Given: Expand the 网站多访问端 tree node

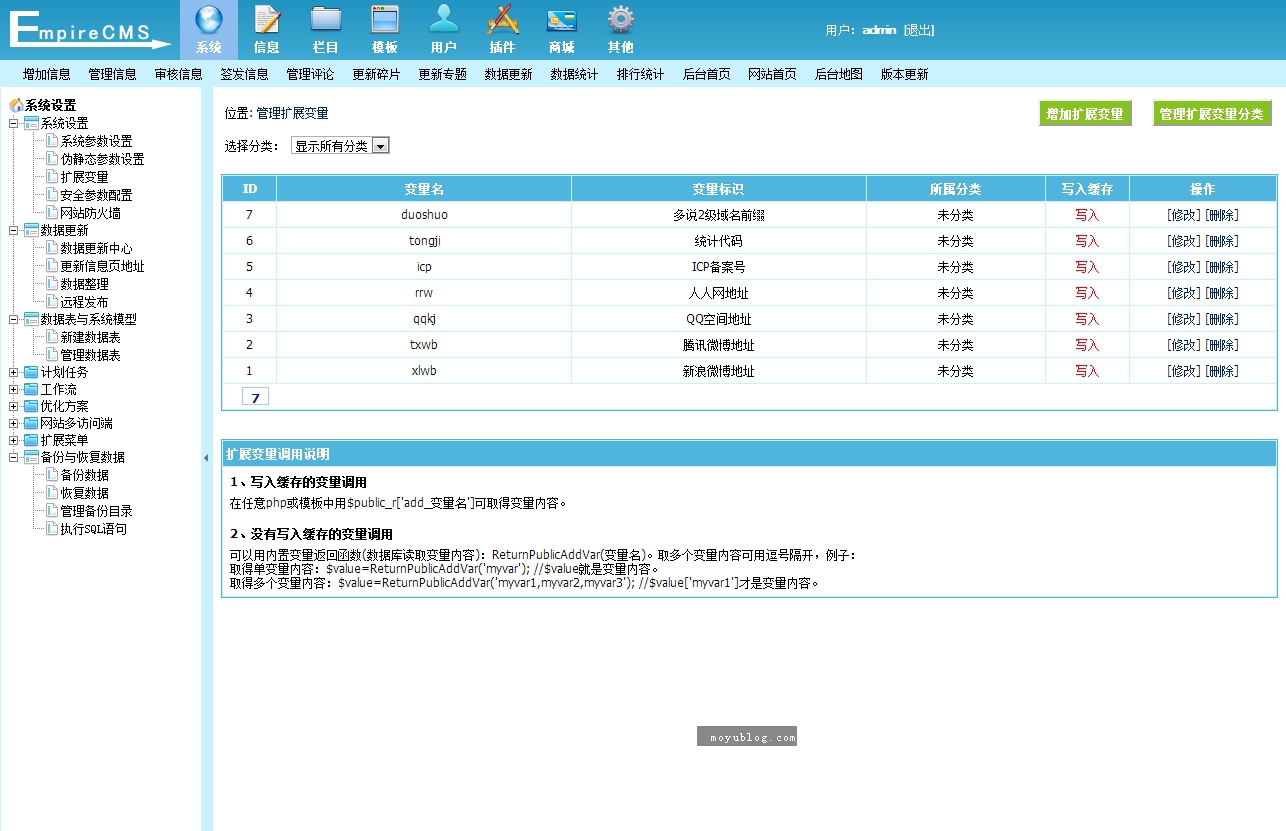Looking at the screenshot, I should coord(14,423).
